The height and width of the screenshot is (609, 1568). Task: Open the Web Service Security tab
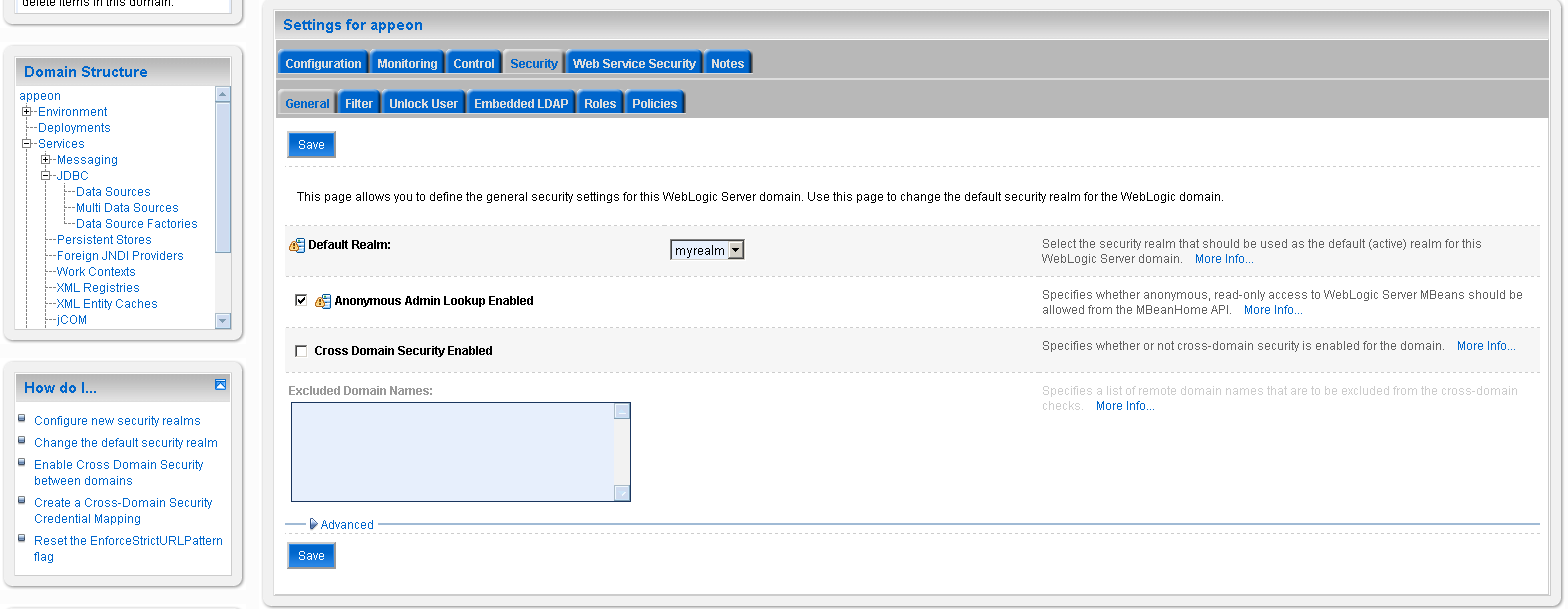(x=634, y=63)
